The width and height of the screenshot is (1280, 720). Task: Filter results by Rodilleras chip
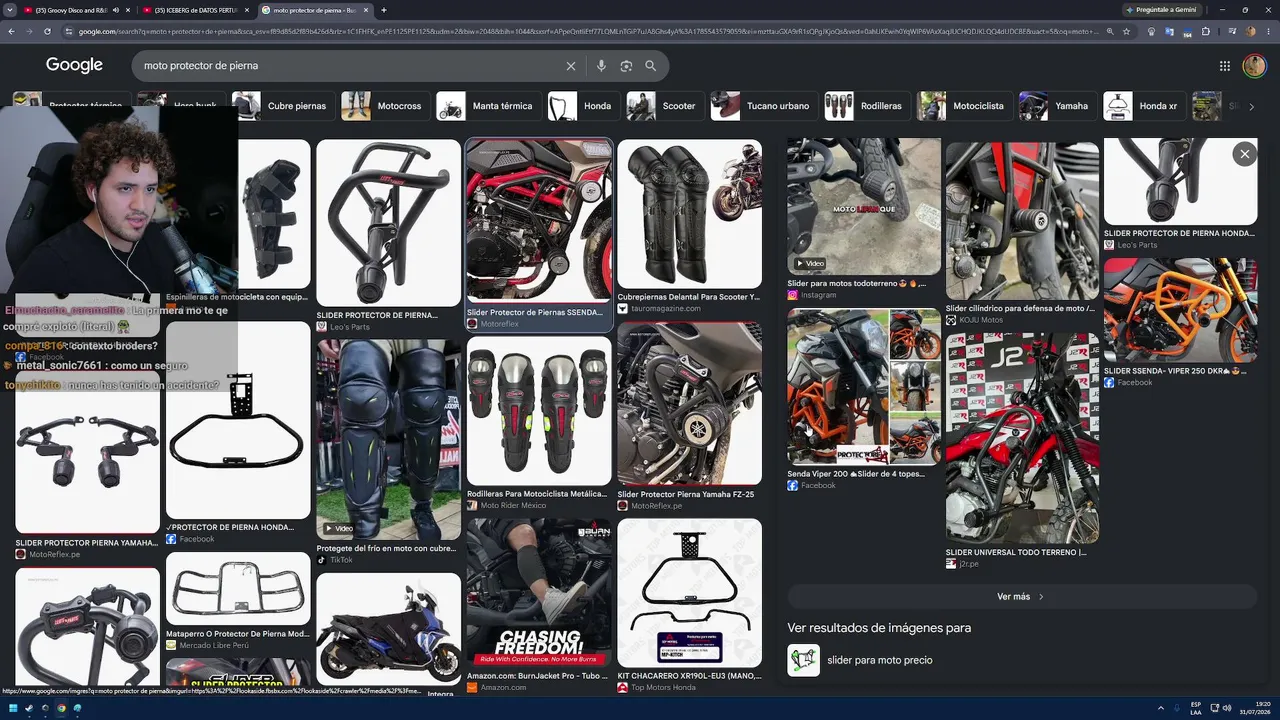tap(868, 106)
